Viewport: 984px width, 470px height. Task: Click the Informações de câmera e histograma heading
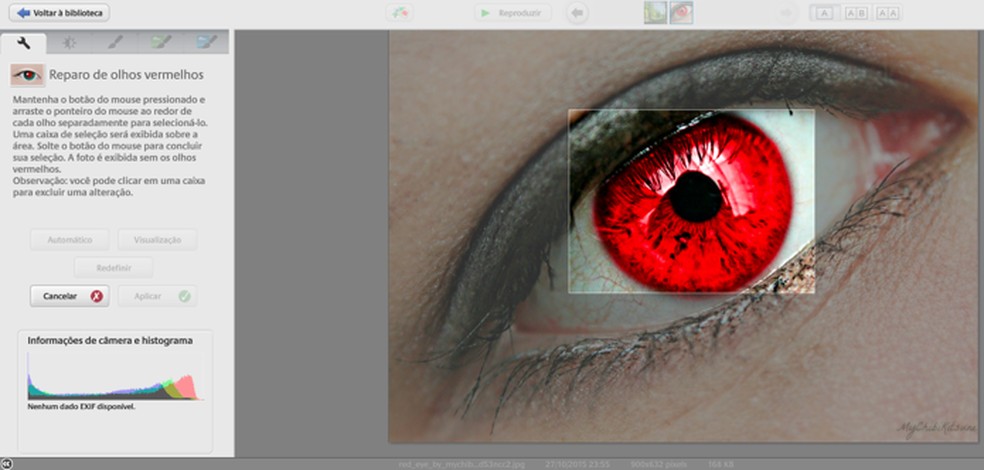pyautogui.click(x=110, y=341)
